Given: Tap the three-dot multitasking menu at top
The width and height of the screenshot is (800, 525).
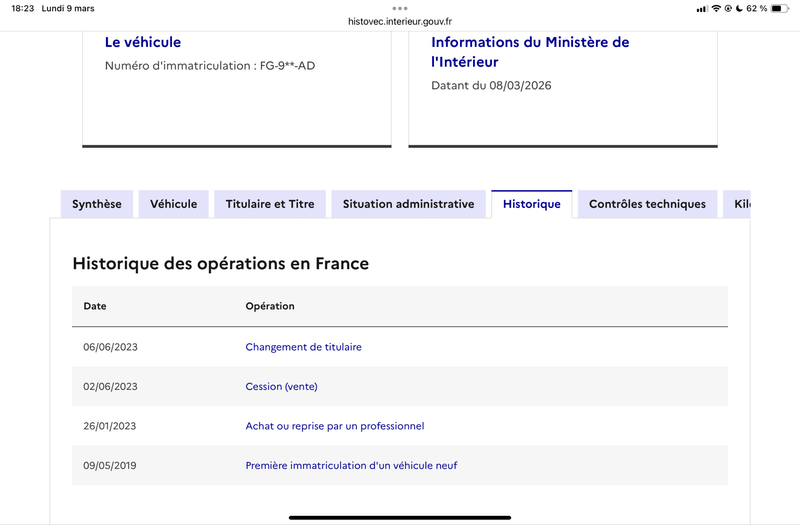Looking at the screenshot, I should coord(400,7).
